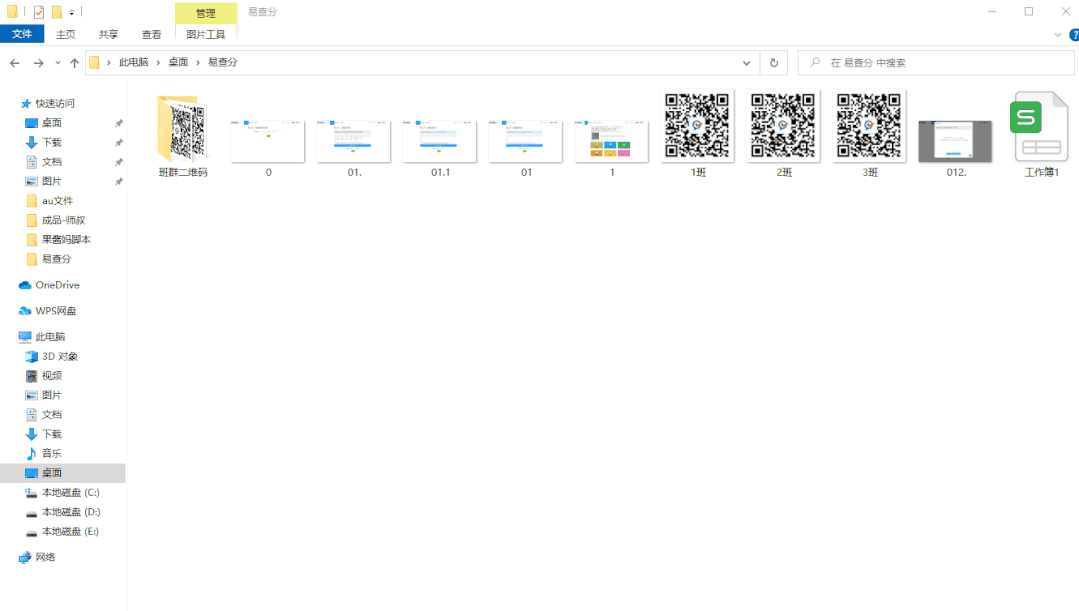Open Help via the question mark icon
This screenshot has width=1079, height=611.
pos(1073,34)
